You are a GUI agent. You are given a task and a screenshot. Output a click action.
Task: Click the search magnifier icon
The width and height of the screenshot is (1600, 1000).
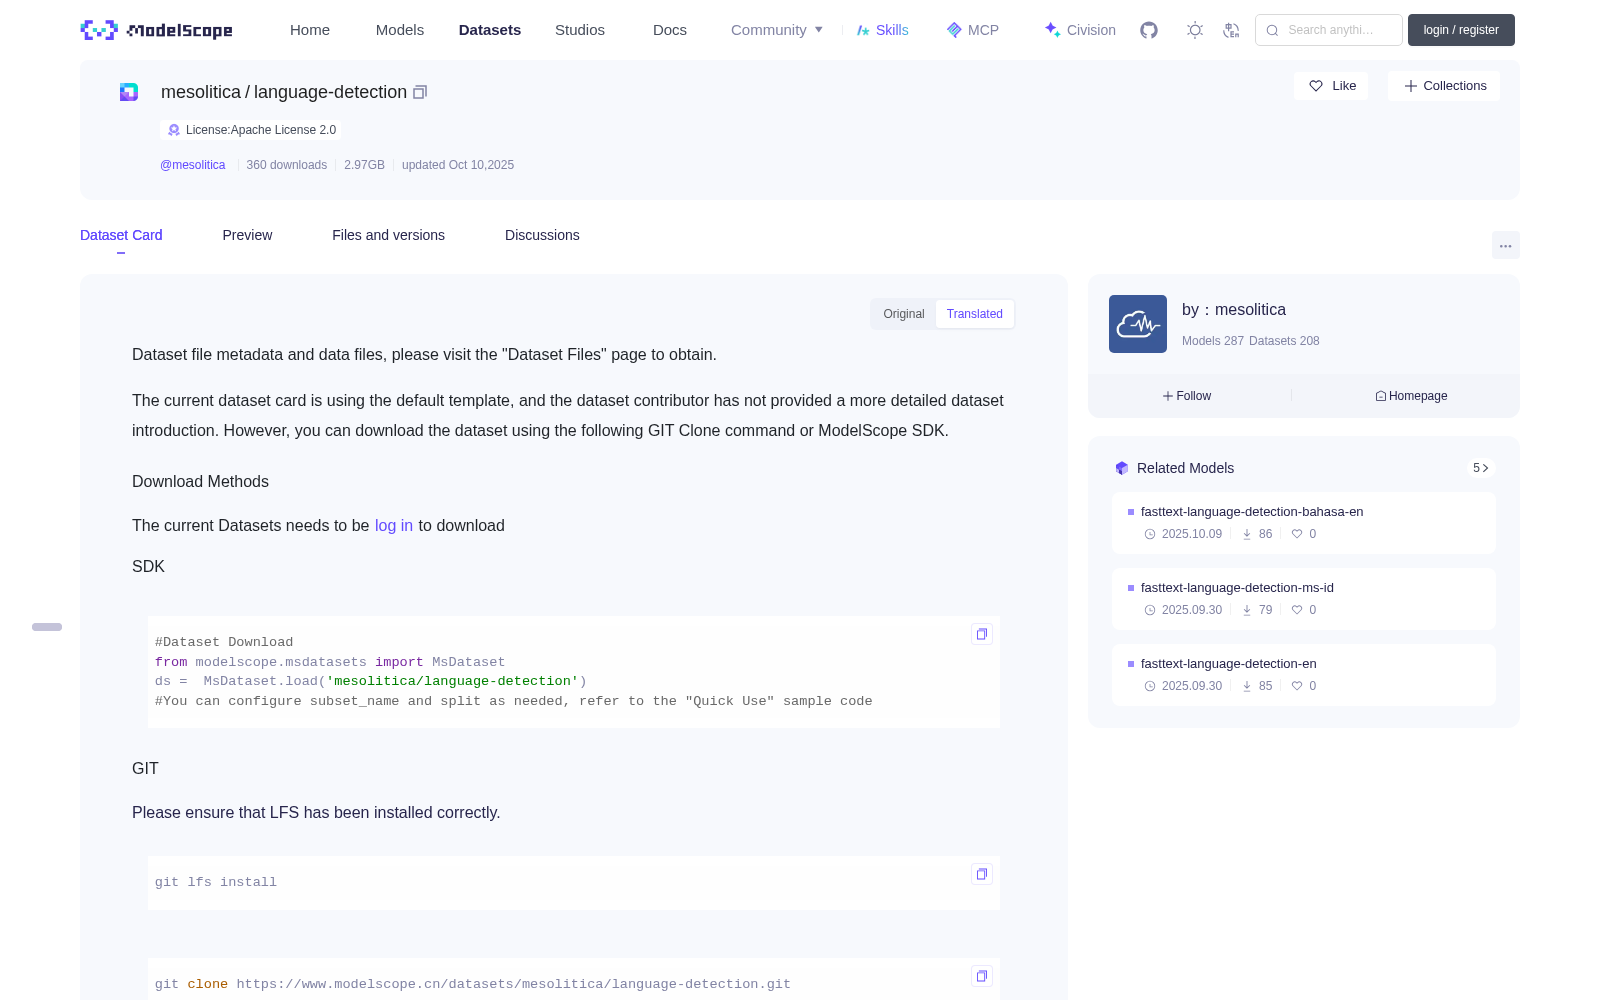[x=1272, y=30]
